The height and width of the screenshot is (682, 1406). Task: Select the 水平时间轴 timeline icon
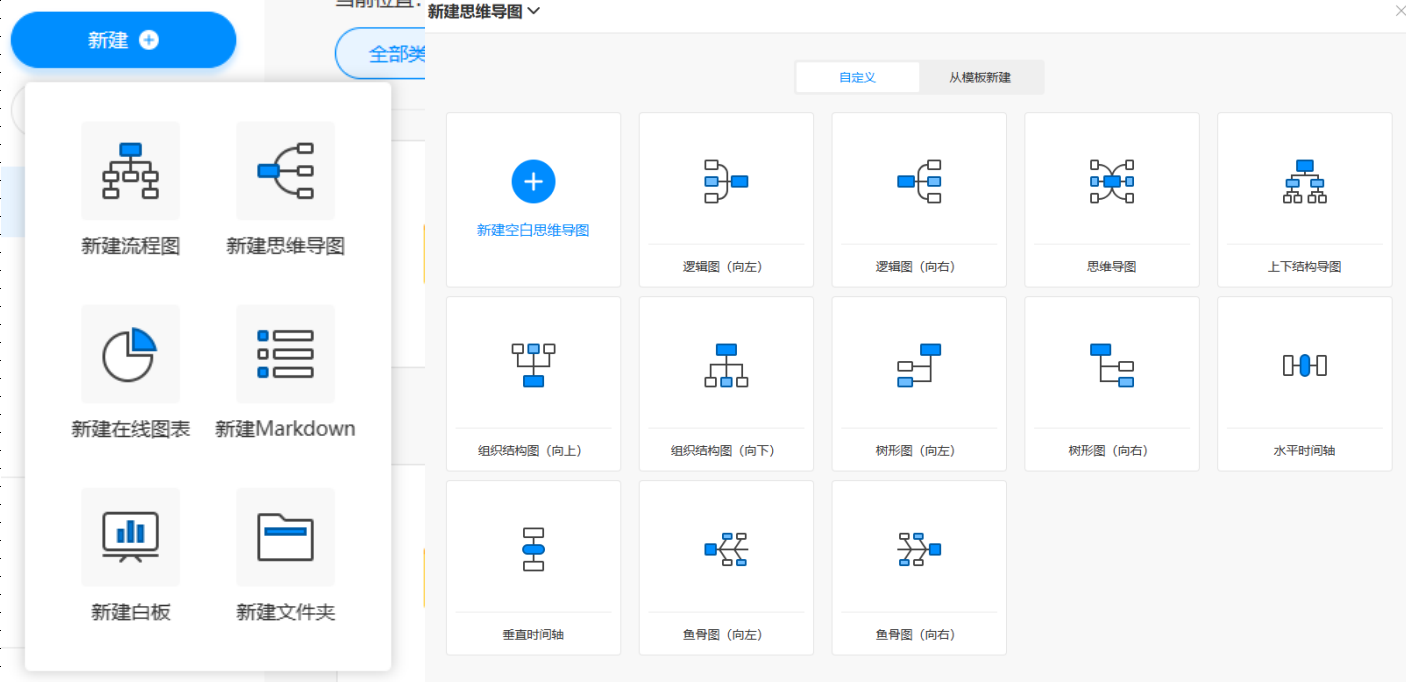[1304, 365]
